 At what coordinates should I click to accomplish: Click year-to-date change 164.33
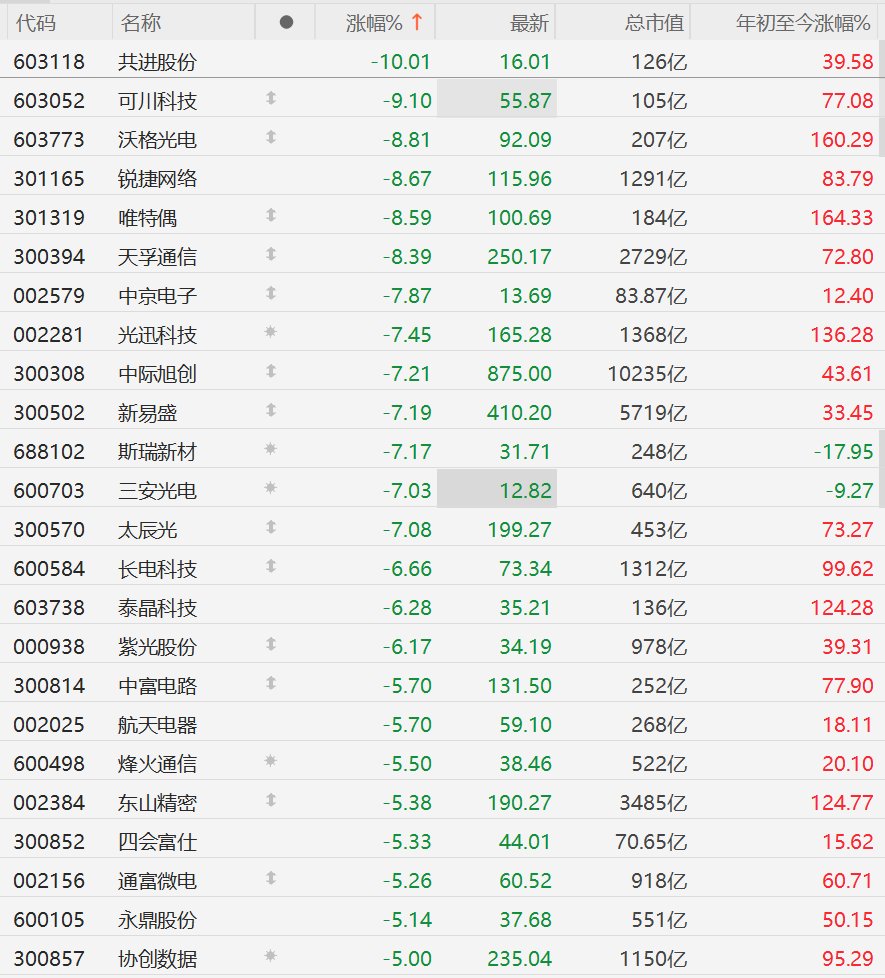pos(841,218)
